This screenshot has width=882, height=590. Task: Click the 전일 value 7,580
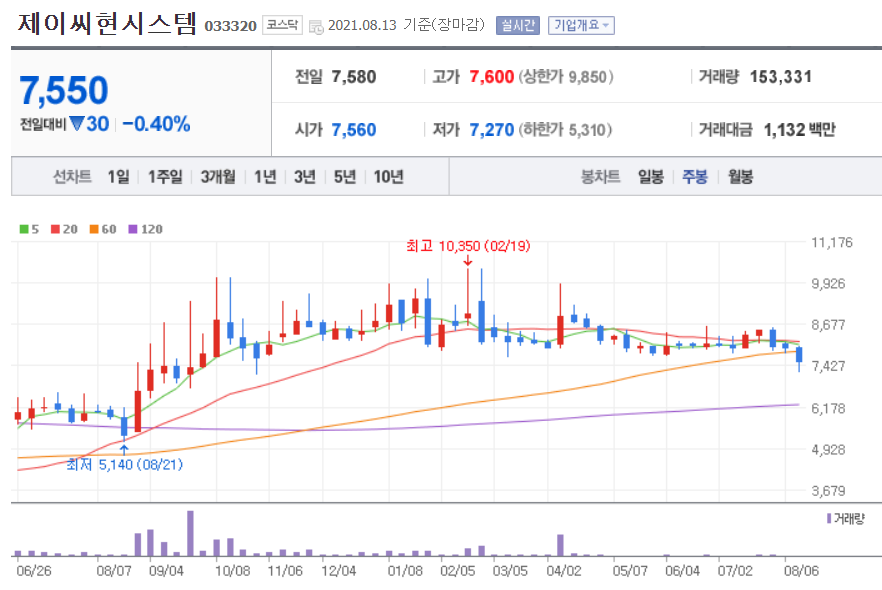click(x=354, y=76)
